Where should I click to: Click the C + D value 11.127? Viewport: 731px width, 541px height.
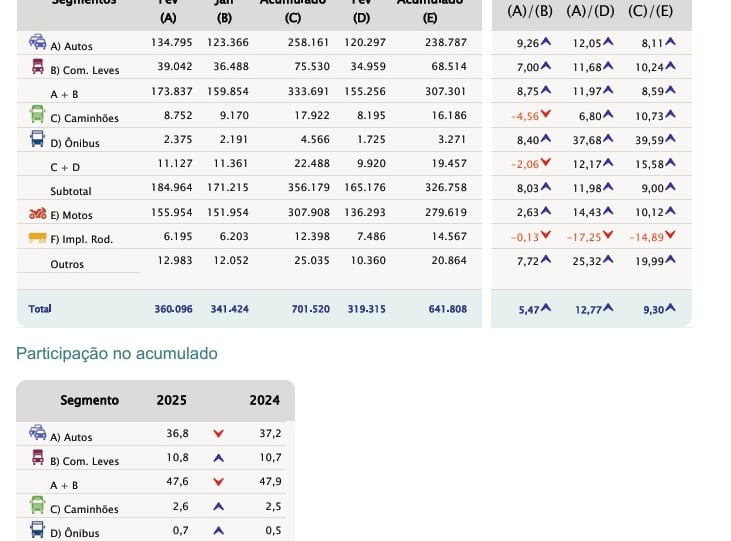click(x=175, y=163)
